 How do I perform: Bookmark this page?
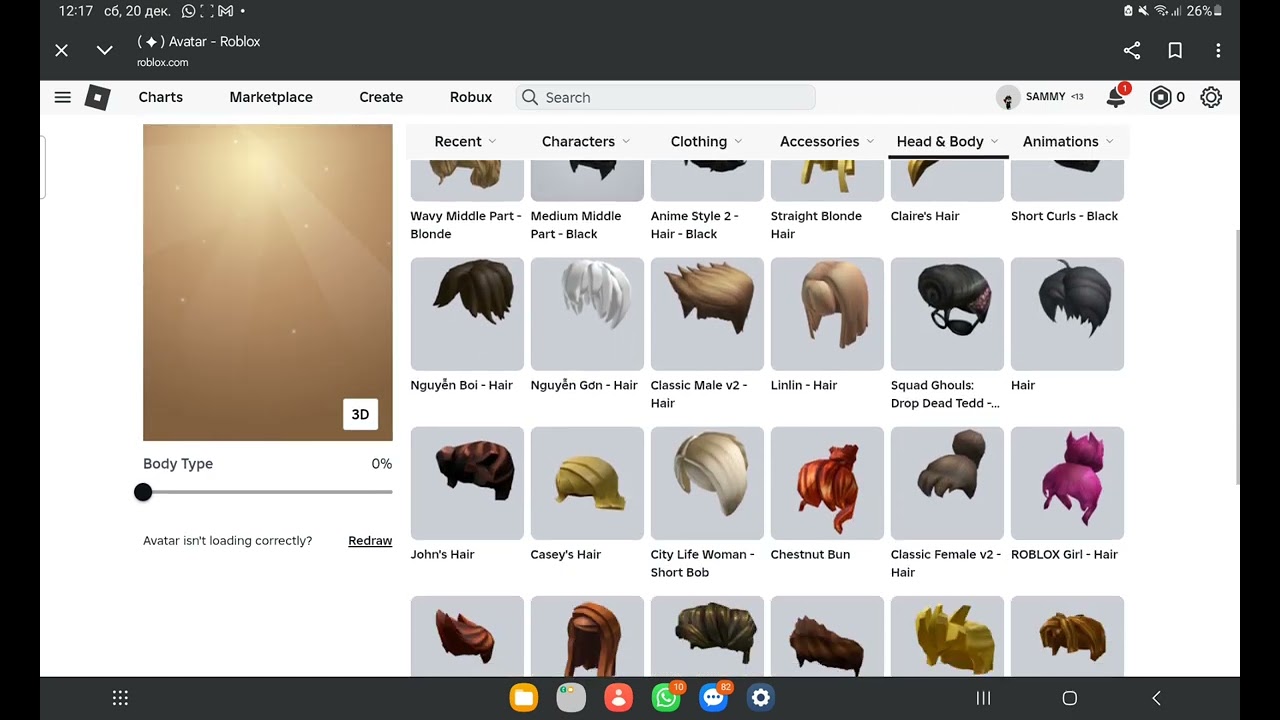pos(1175,50)
